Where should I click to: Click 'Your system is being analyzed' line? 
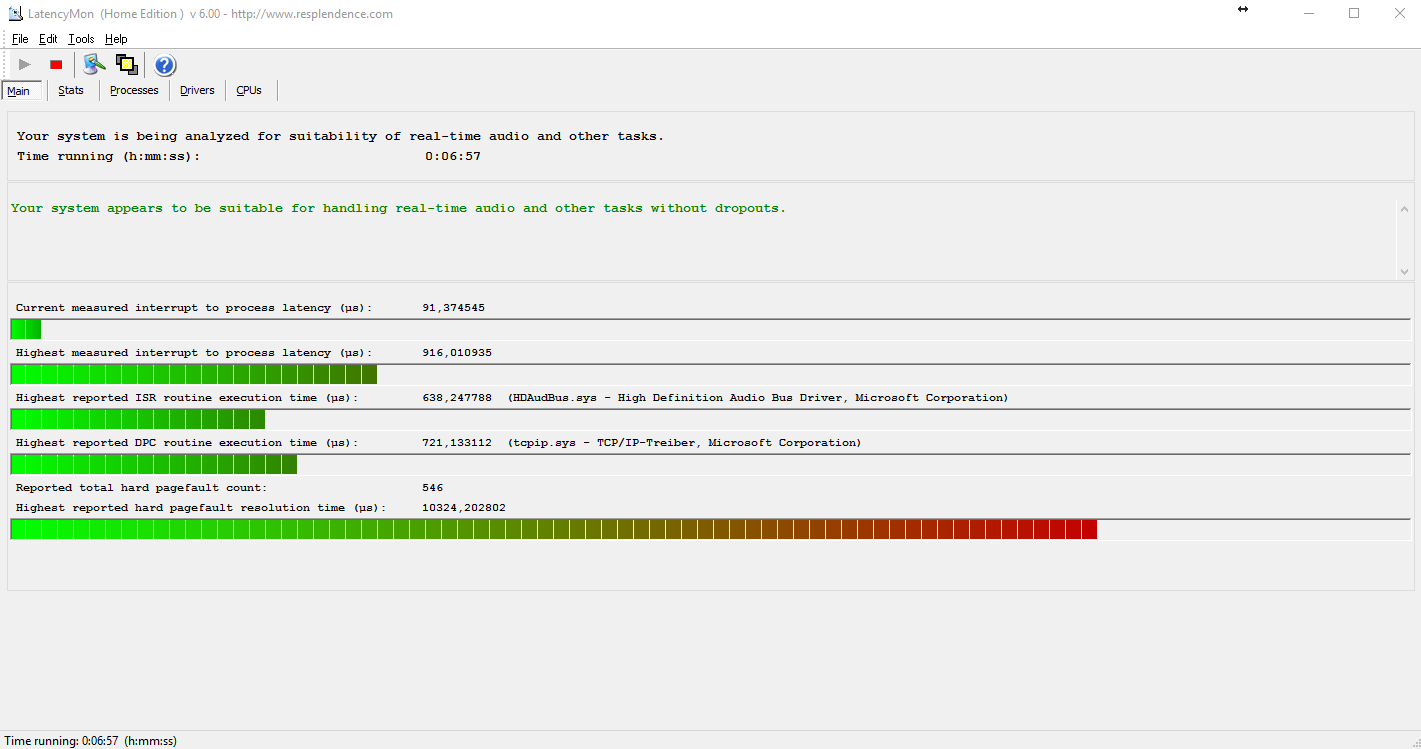point(340,136)
